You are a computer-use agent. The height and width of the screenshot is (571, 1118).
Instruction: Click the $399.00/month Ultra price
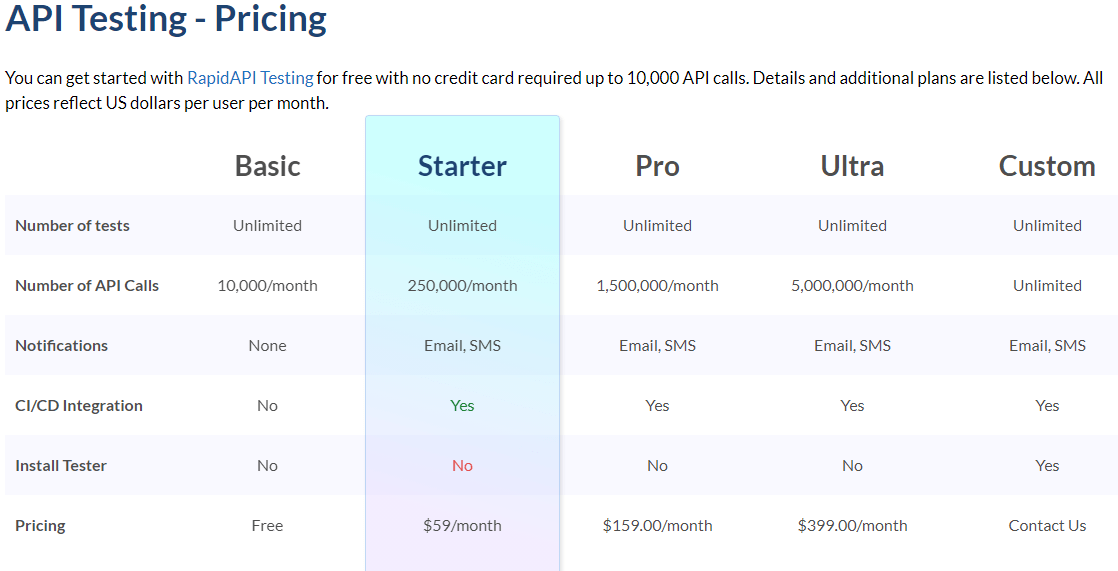[x=852, y=525]
